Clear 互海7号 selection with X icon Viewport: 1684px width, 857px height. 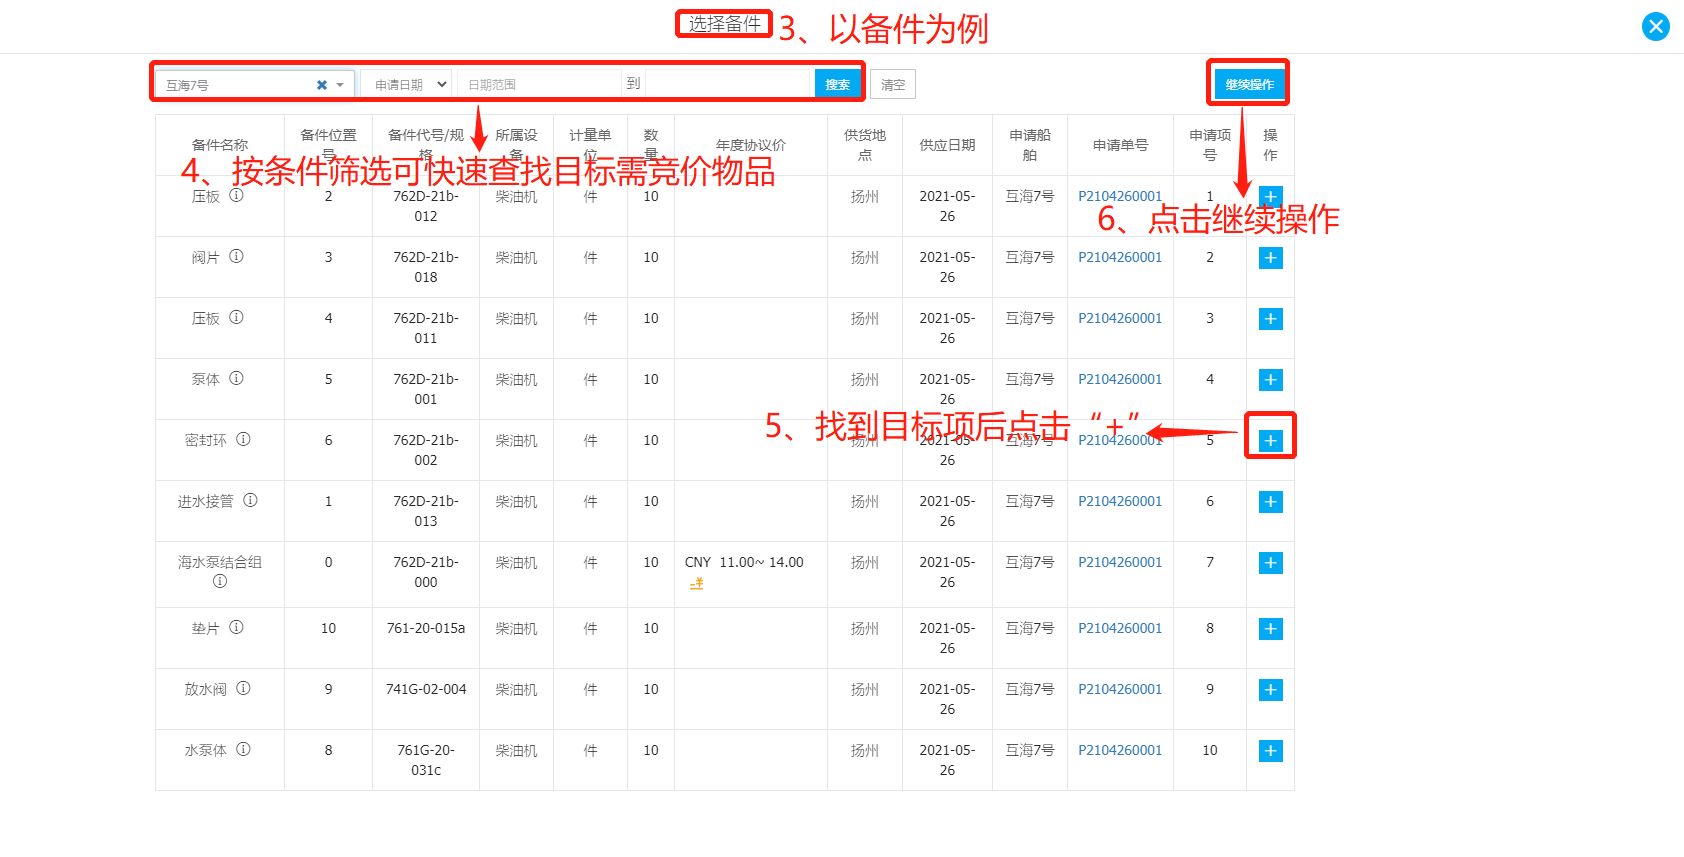[x=322, y=85]
